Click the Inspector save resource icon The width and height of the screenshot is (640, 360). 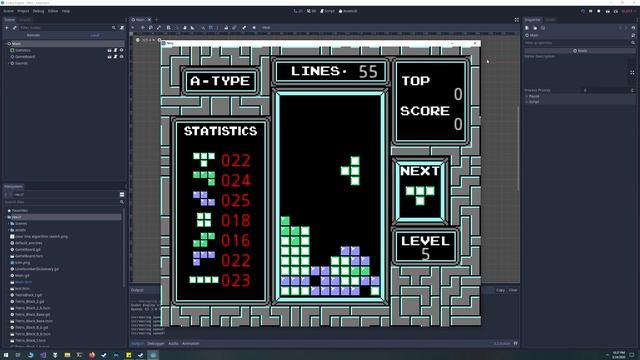point(543,28)
